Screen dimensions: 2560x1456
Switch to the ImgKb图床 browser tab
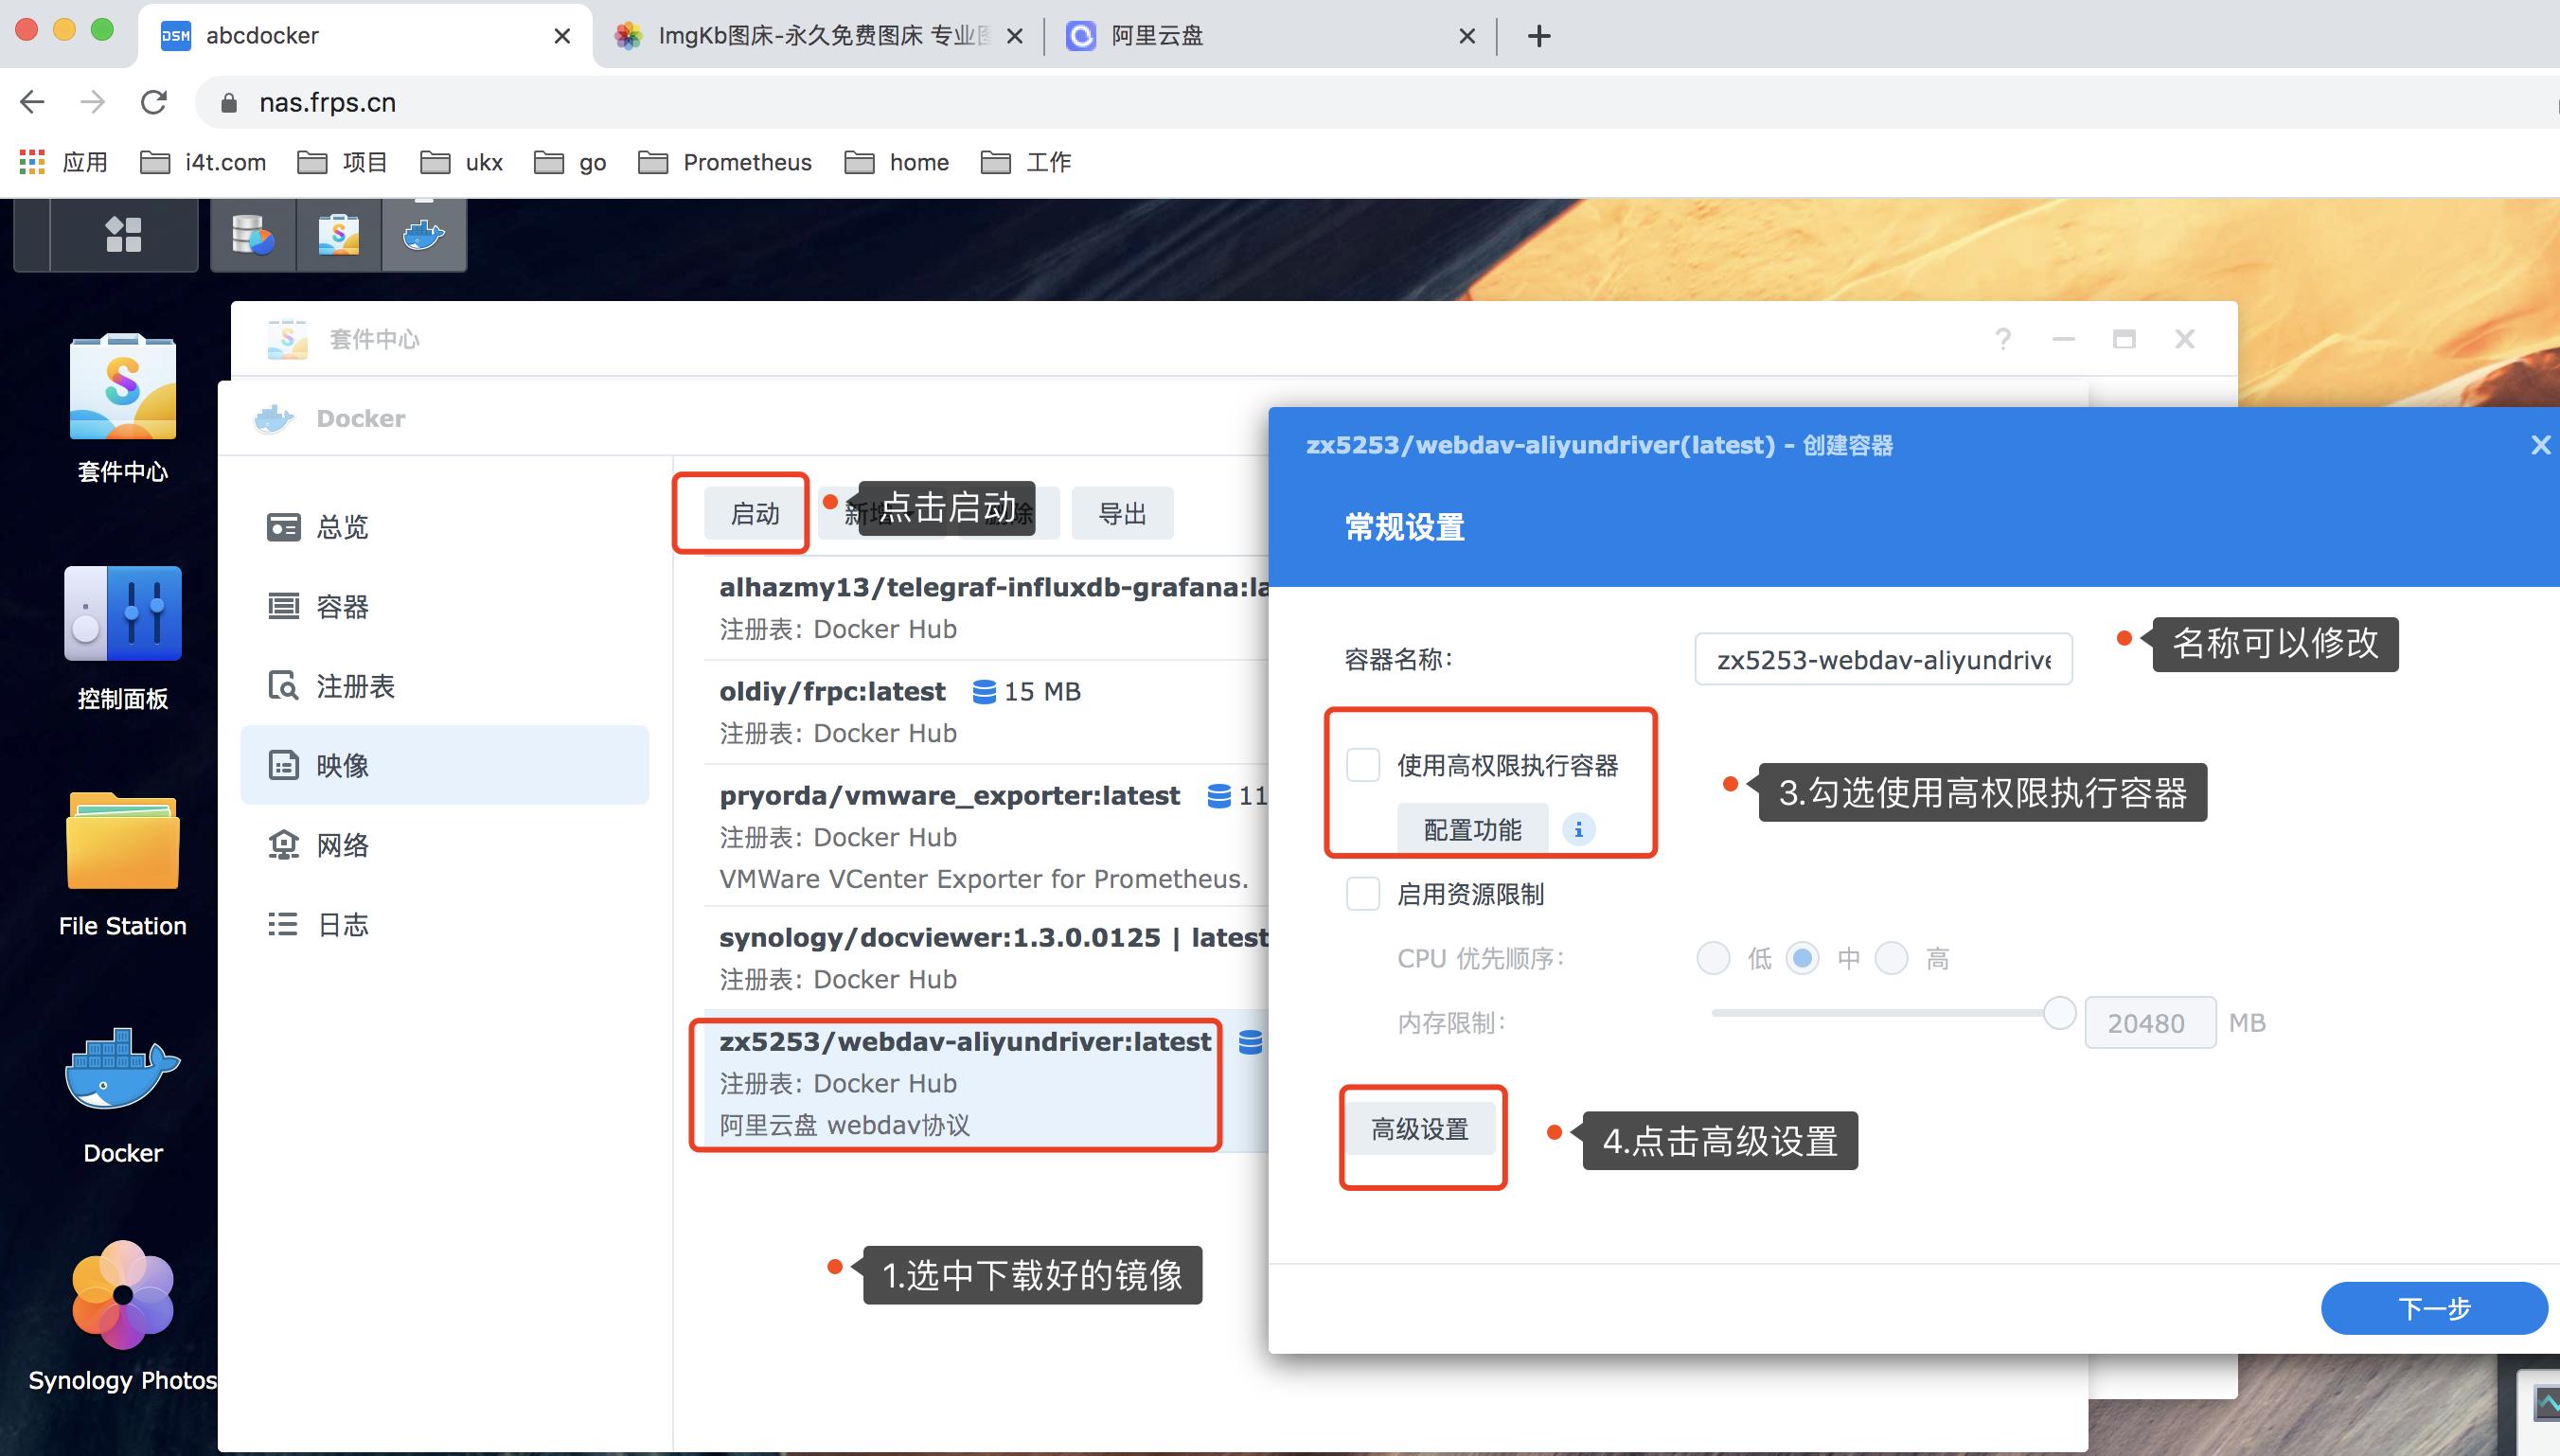tap(820, 36)
